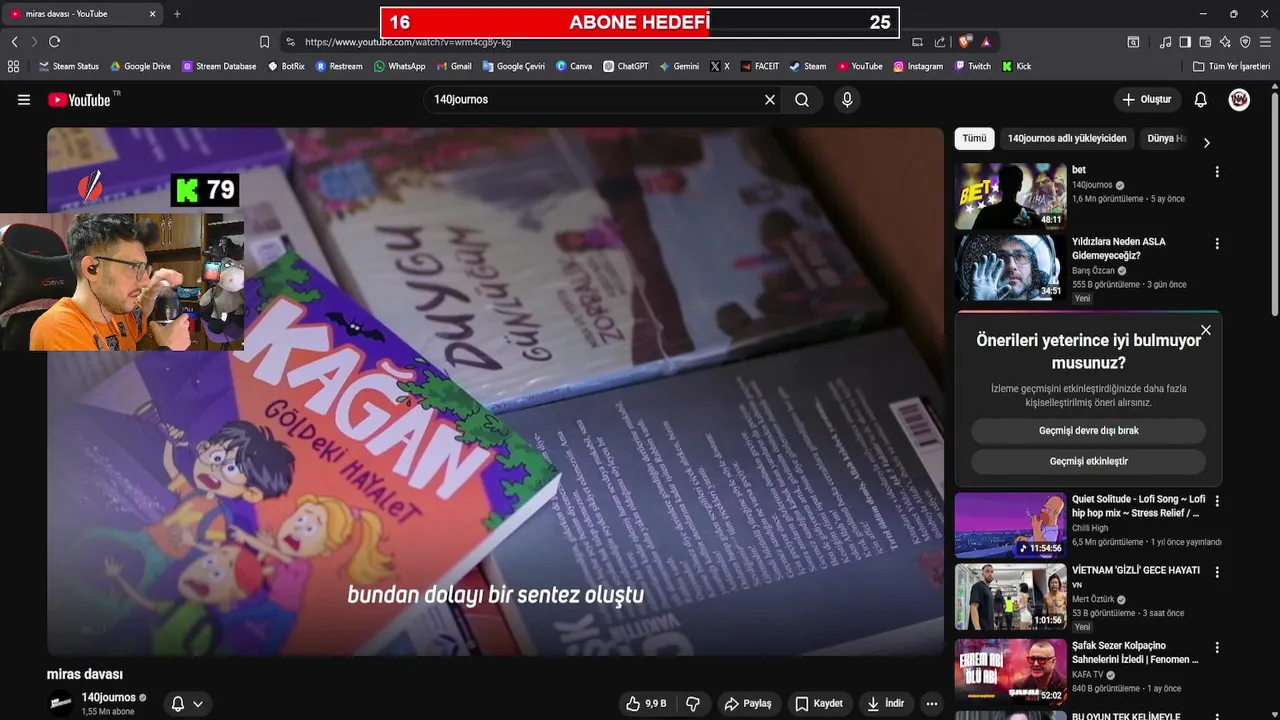
Task: Open options for Şafak Sezer video
Action: (x=1217, y=647)
